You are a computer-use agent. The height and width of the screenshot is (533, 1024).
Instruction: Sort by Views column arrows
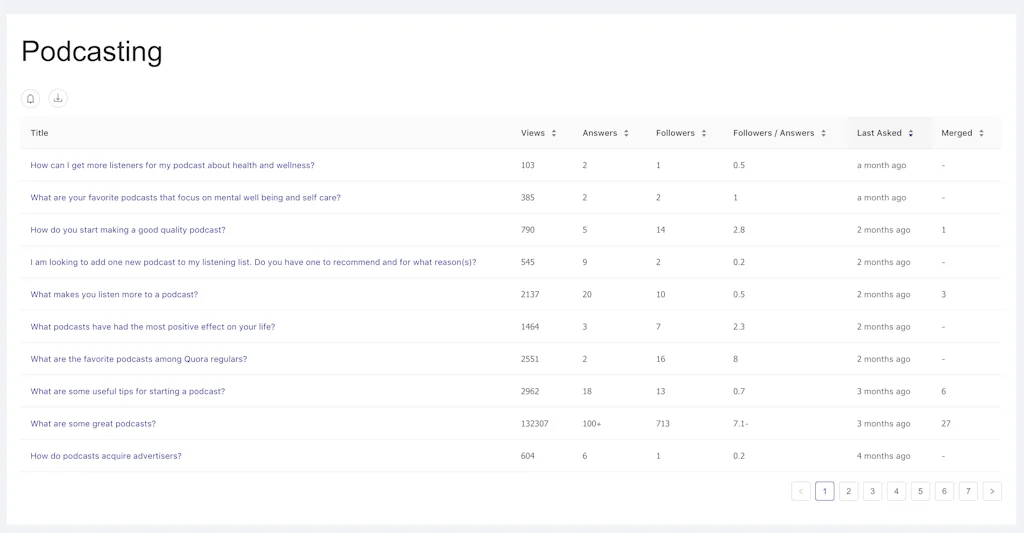[554, 133]
